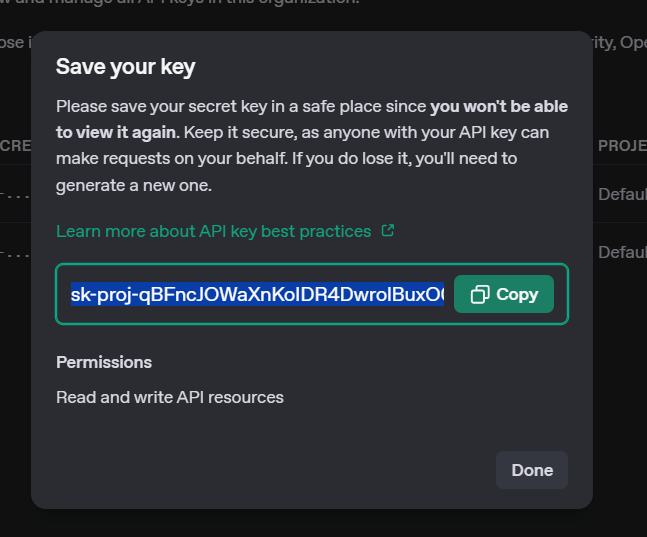Click the dashes in the second table row
Image resolution: width=647 pixels, height=537 pixels.
[x=15, y=254]
